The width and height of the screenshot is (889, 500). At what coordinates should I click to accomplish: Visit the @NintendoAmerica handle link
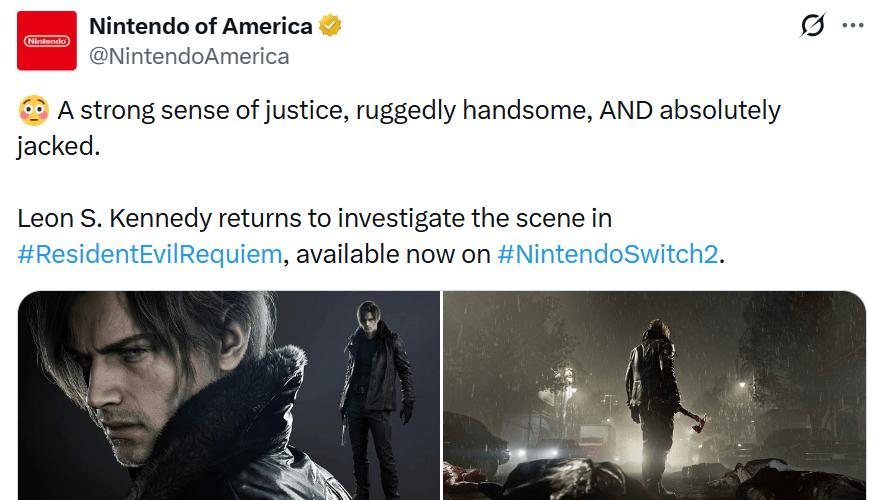(189, 56)
